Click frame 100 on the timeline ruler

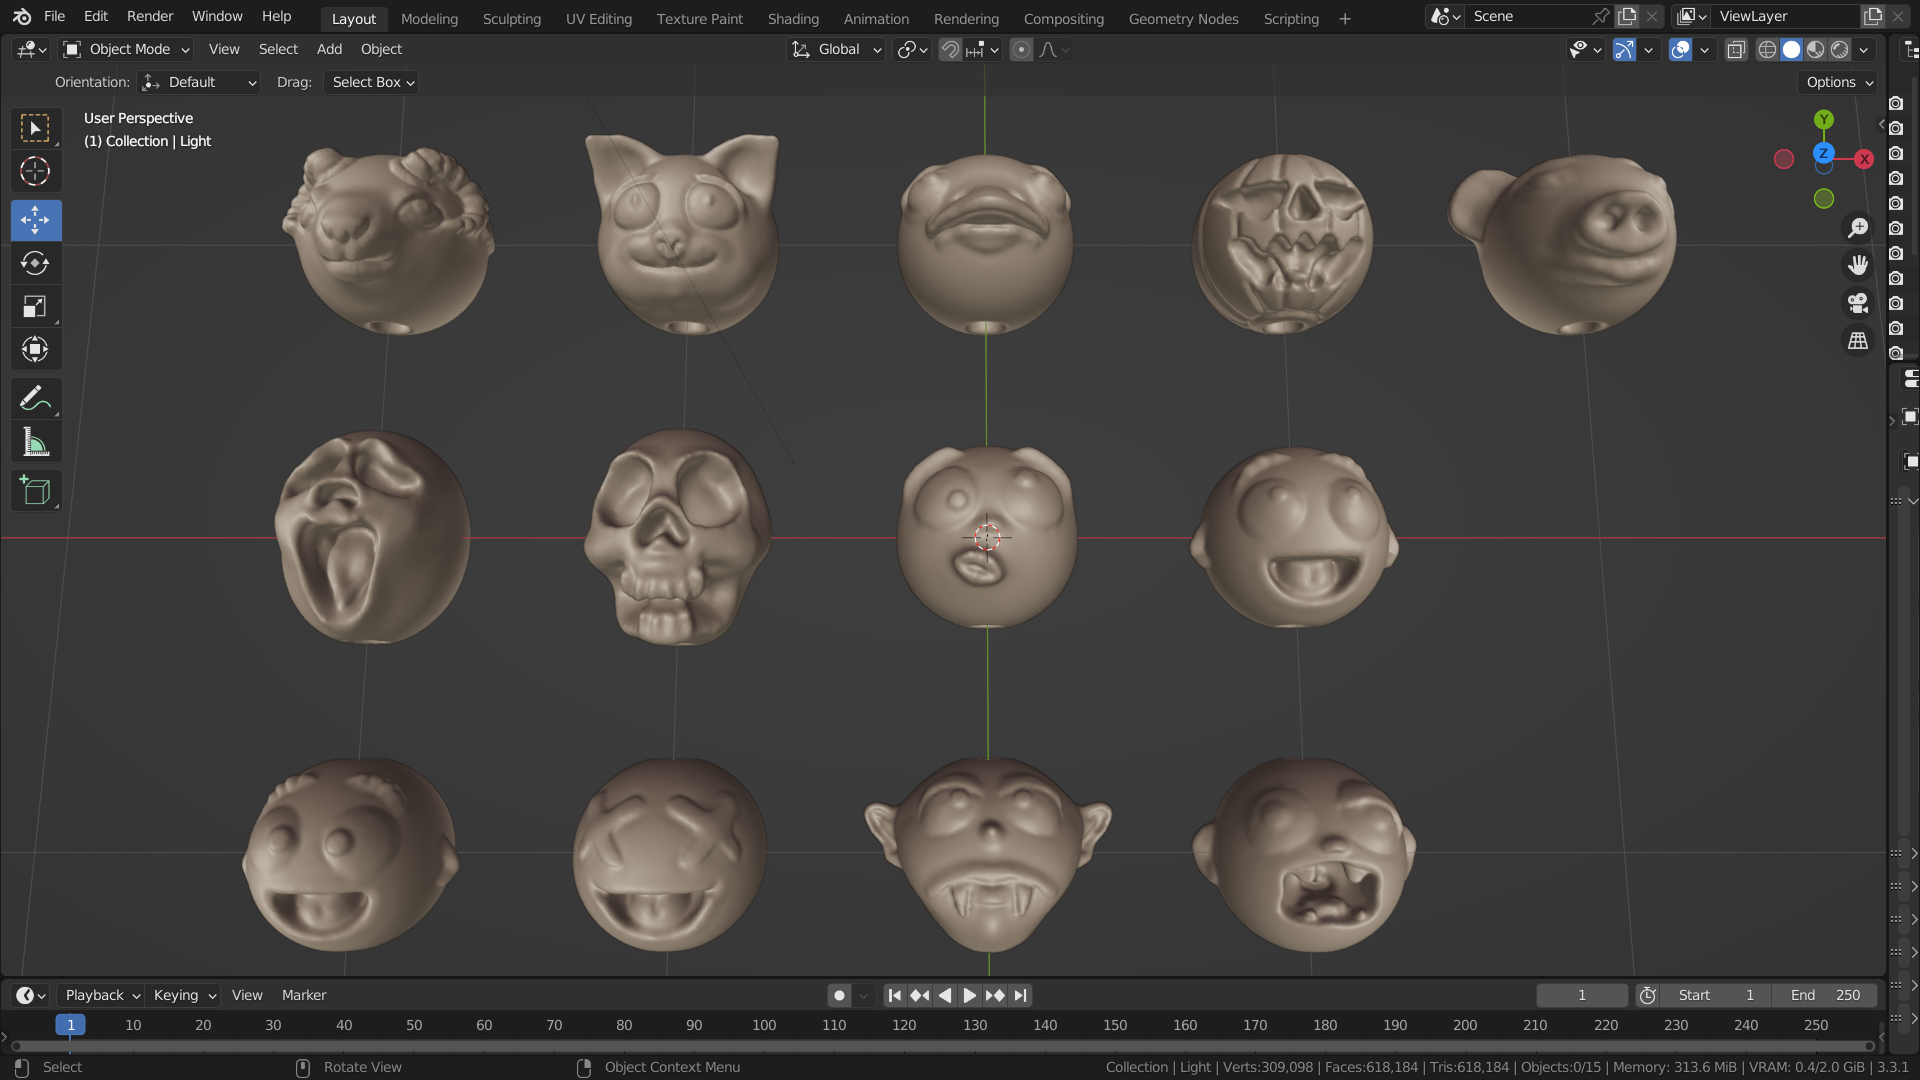[764, 1025]
